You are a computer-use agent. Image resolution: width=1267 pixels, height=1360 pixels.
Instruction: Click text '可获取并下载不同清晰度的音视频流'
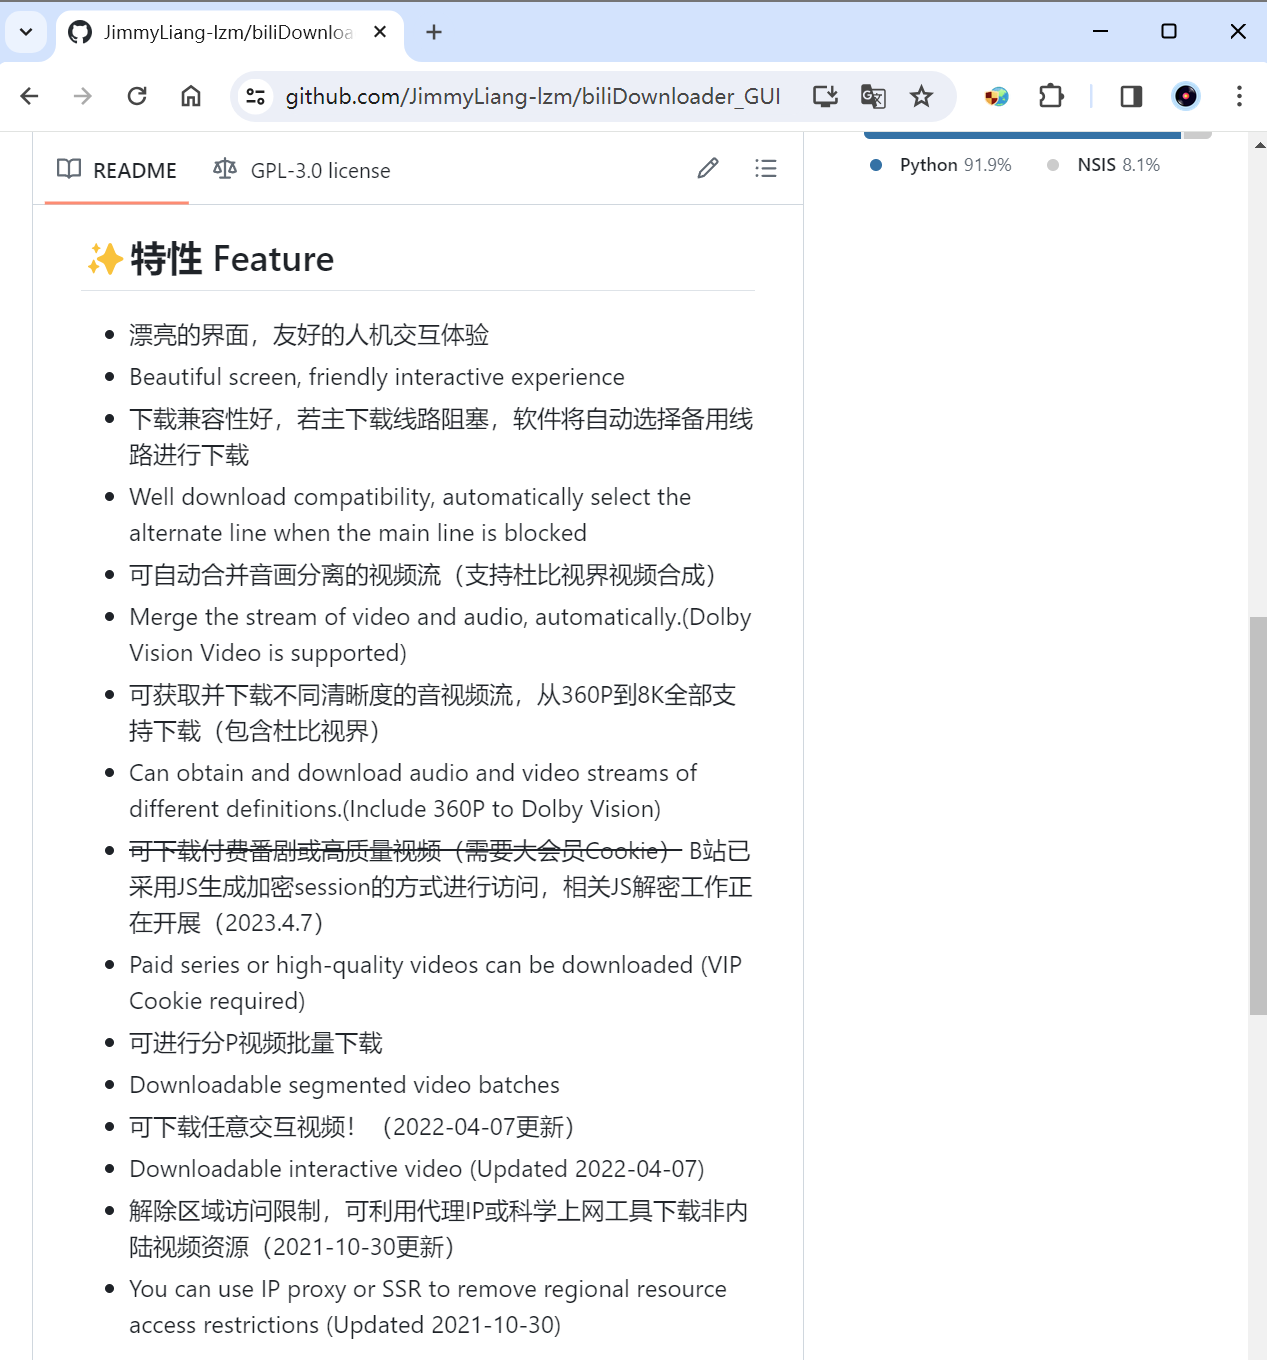tap(321, 695)
